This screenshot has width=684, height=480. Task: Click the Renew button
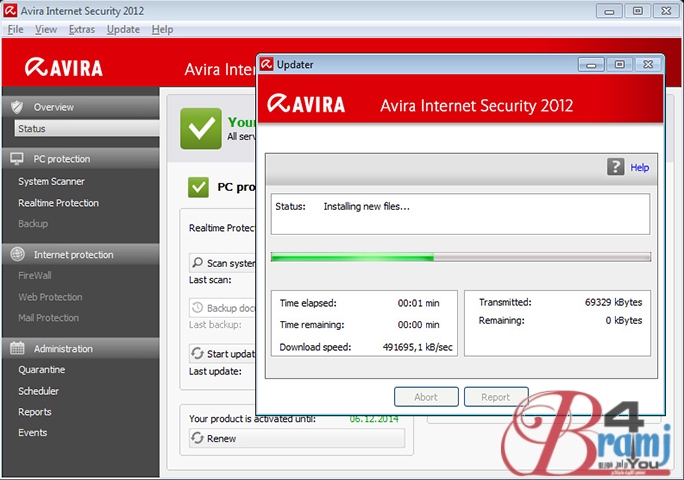click(x=297, y=438)
